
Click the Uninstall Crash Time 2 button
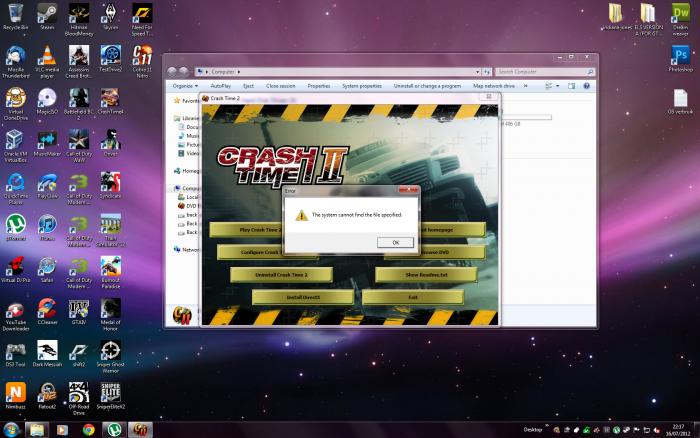(281, 275)
